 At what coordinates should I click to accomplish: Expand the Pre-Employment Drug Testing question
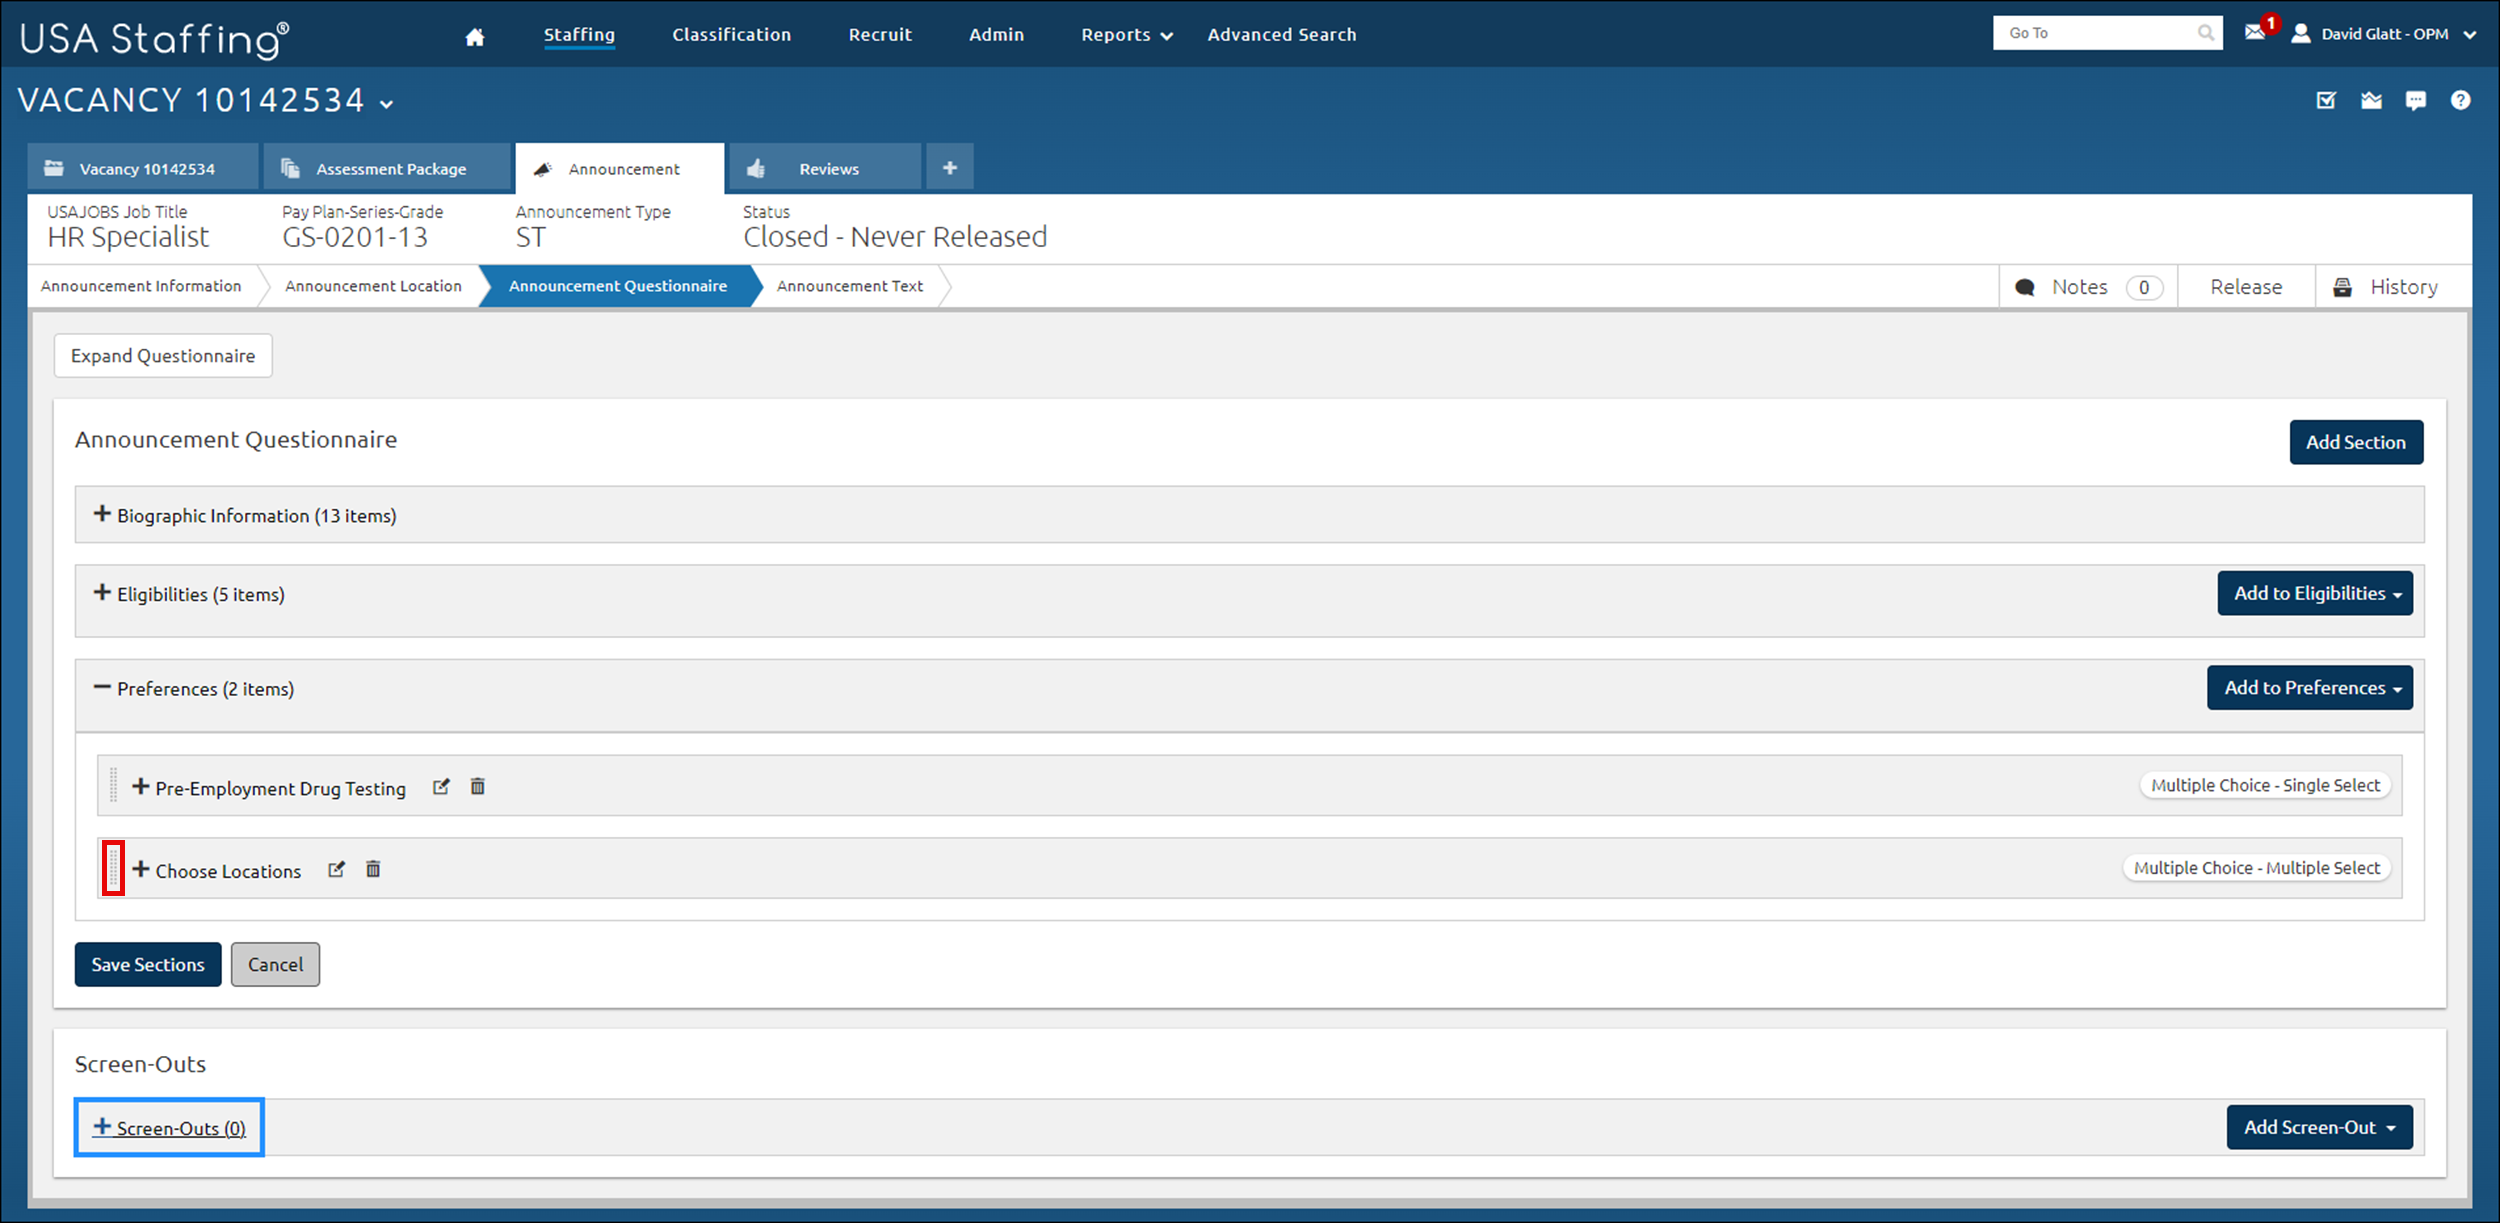click(141, 787)
